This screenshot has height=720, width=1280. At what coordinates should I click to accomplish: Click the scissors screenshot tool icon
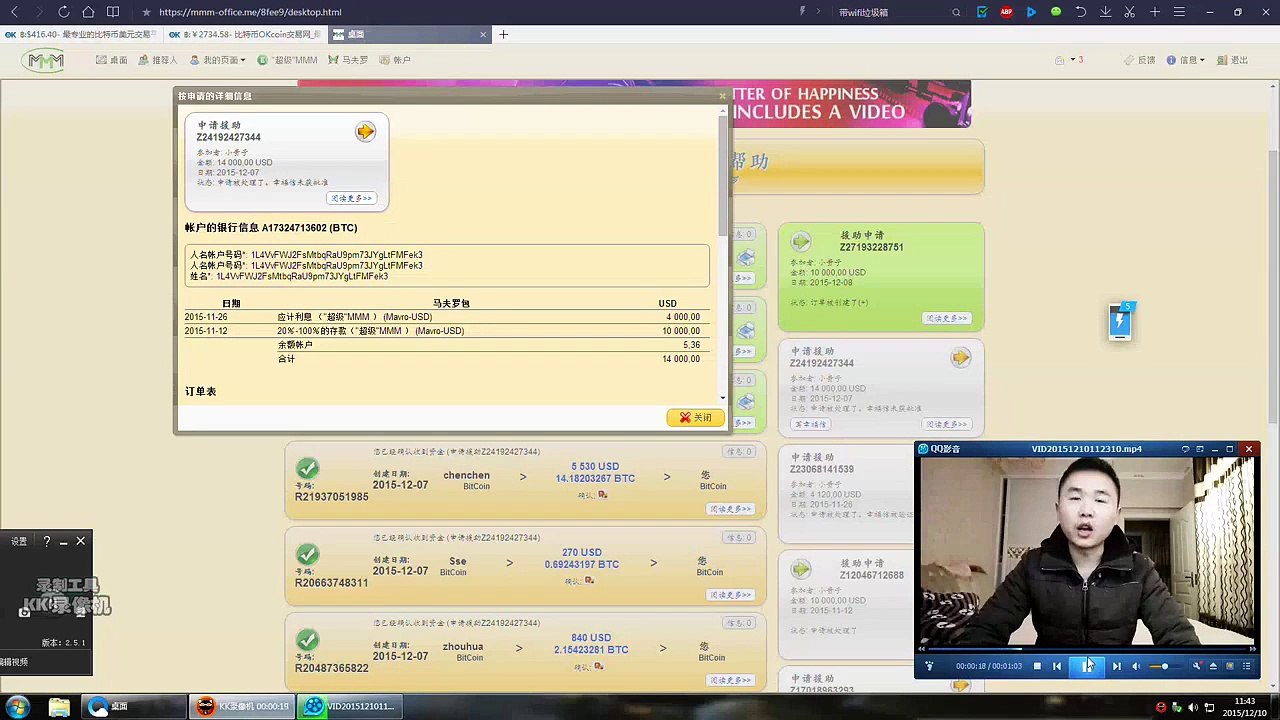point(1129,12)
